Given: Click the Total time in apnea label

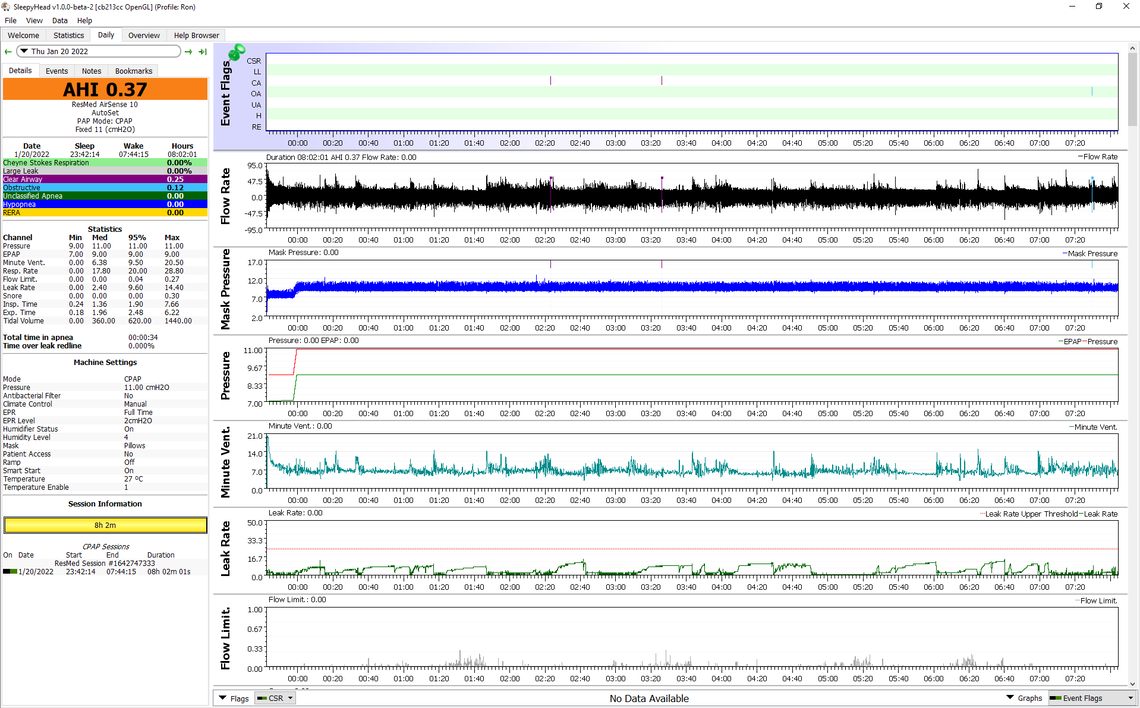Looking at the screenshot, I should (x=38, y=338).
